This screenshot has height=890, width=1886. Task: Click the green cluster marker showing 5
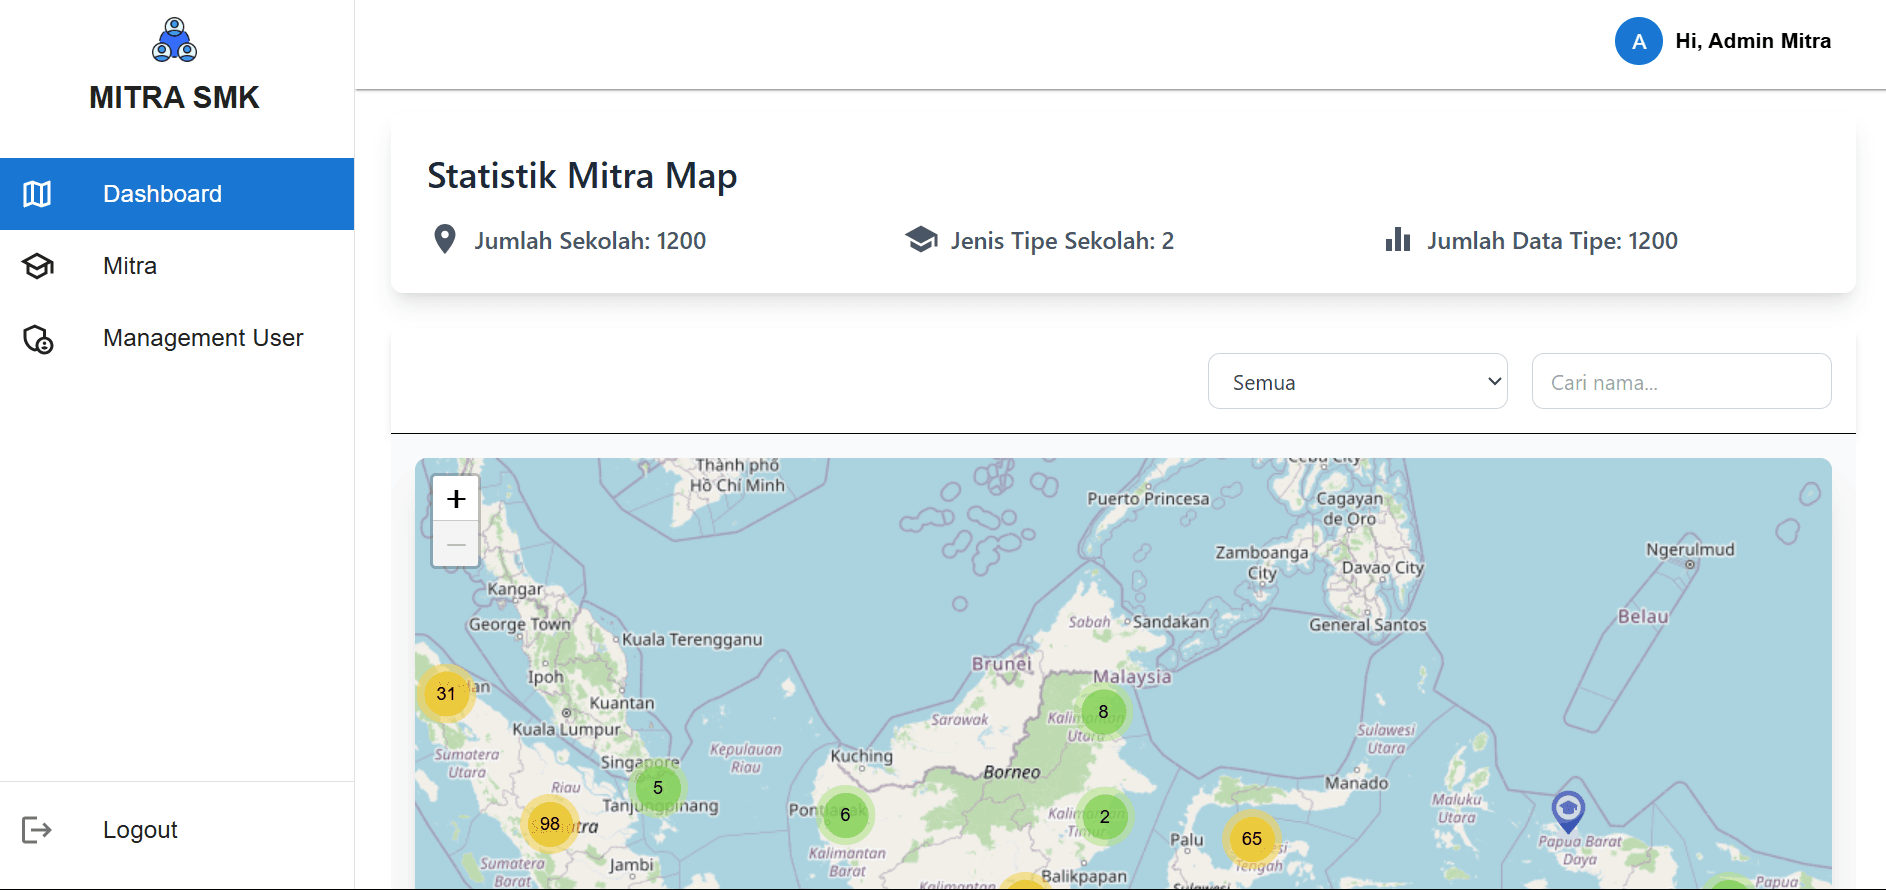point(658,788)
